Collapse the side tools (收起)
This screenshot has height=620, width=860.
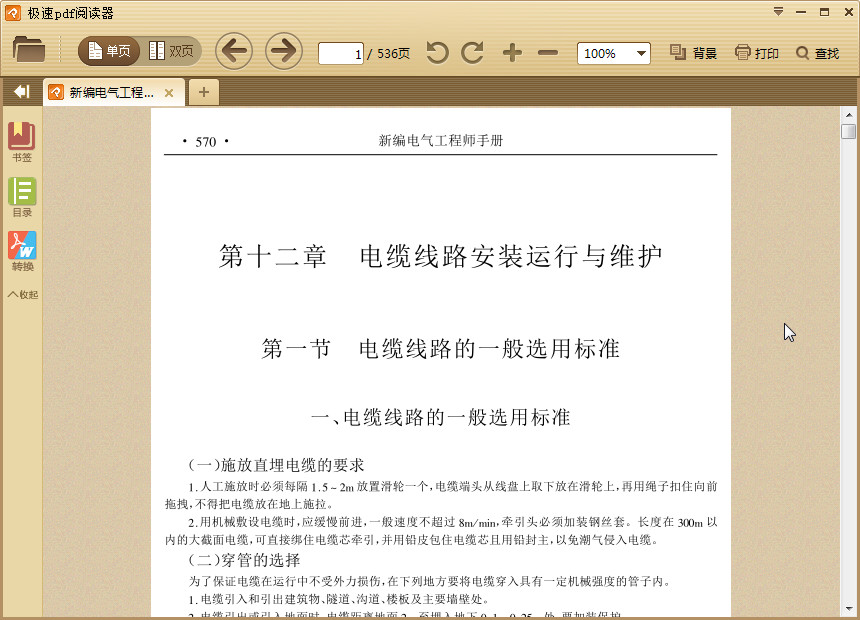[22, 295]
